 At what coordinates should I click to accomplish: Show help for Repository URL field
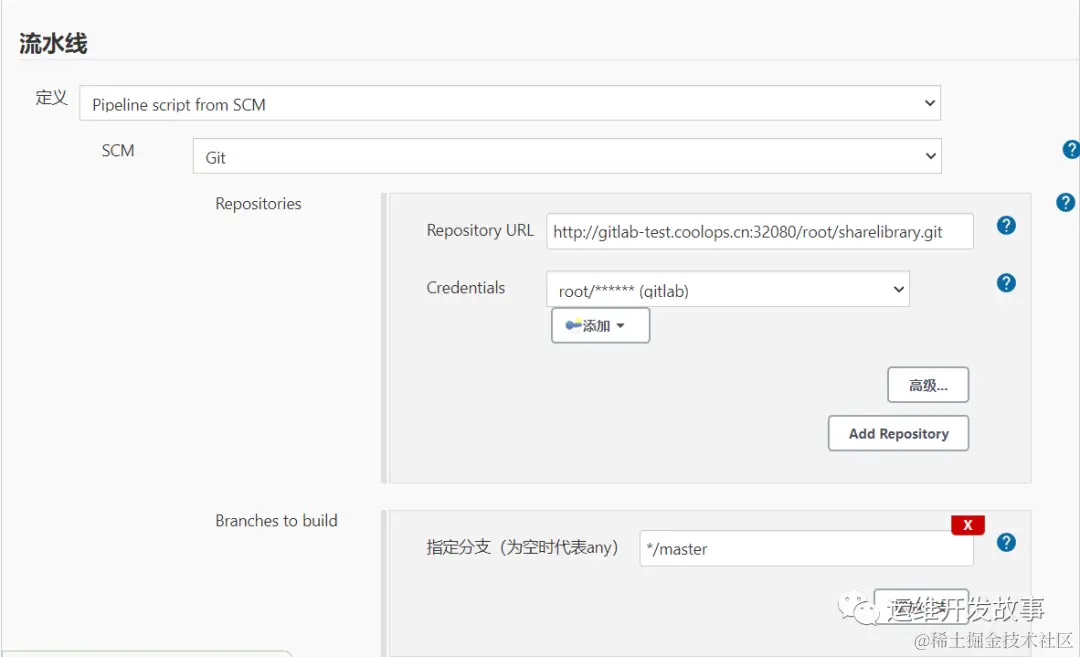pyautogui.click(x=1006, y=225)
